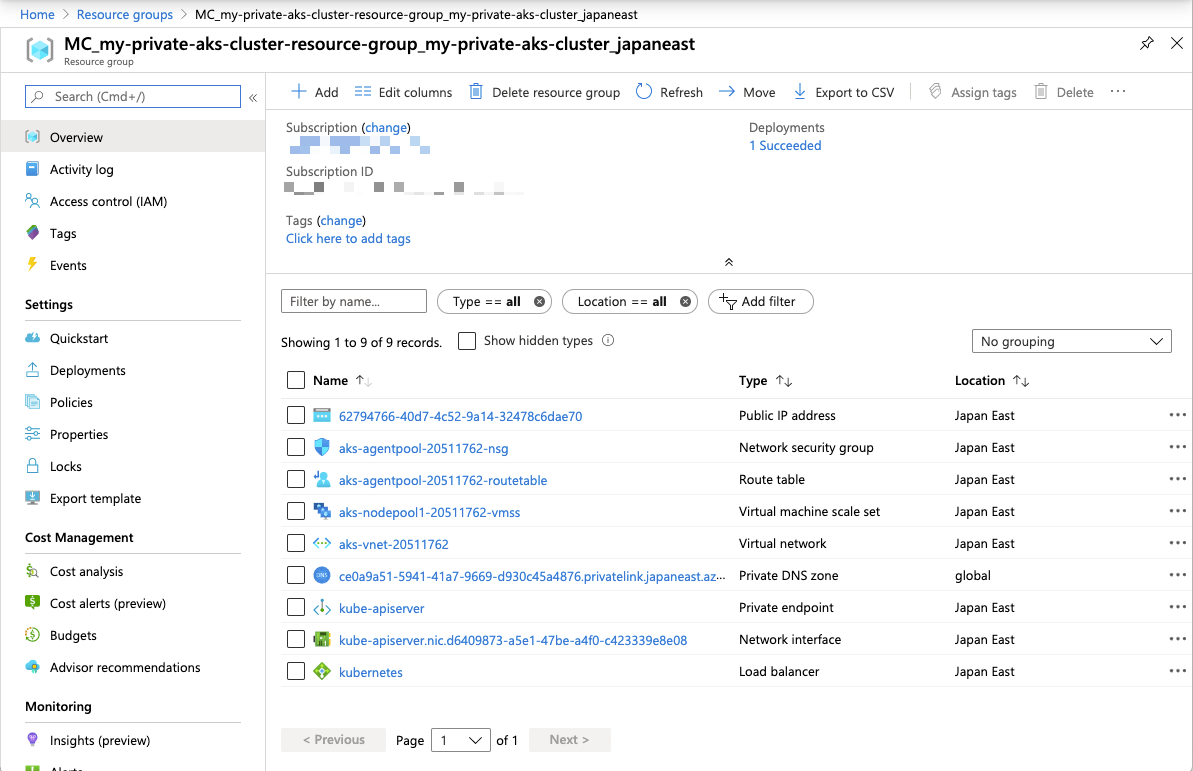Click the 1 Succeeded deployments link
Image resolution: width=1193 pixels, height=771 pixels.
(784, 145)
